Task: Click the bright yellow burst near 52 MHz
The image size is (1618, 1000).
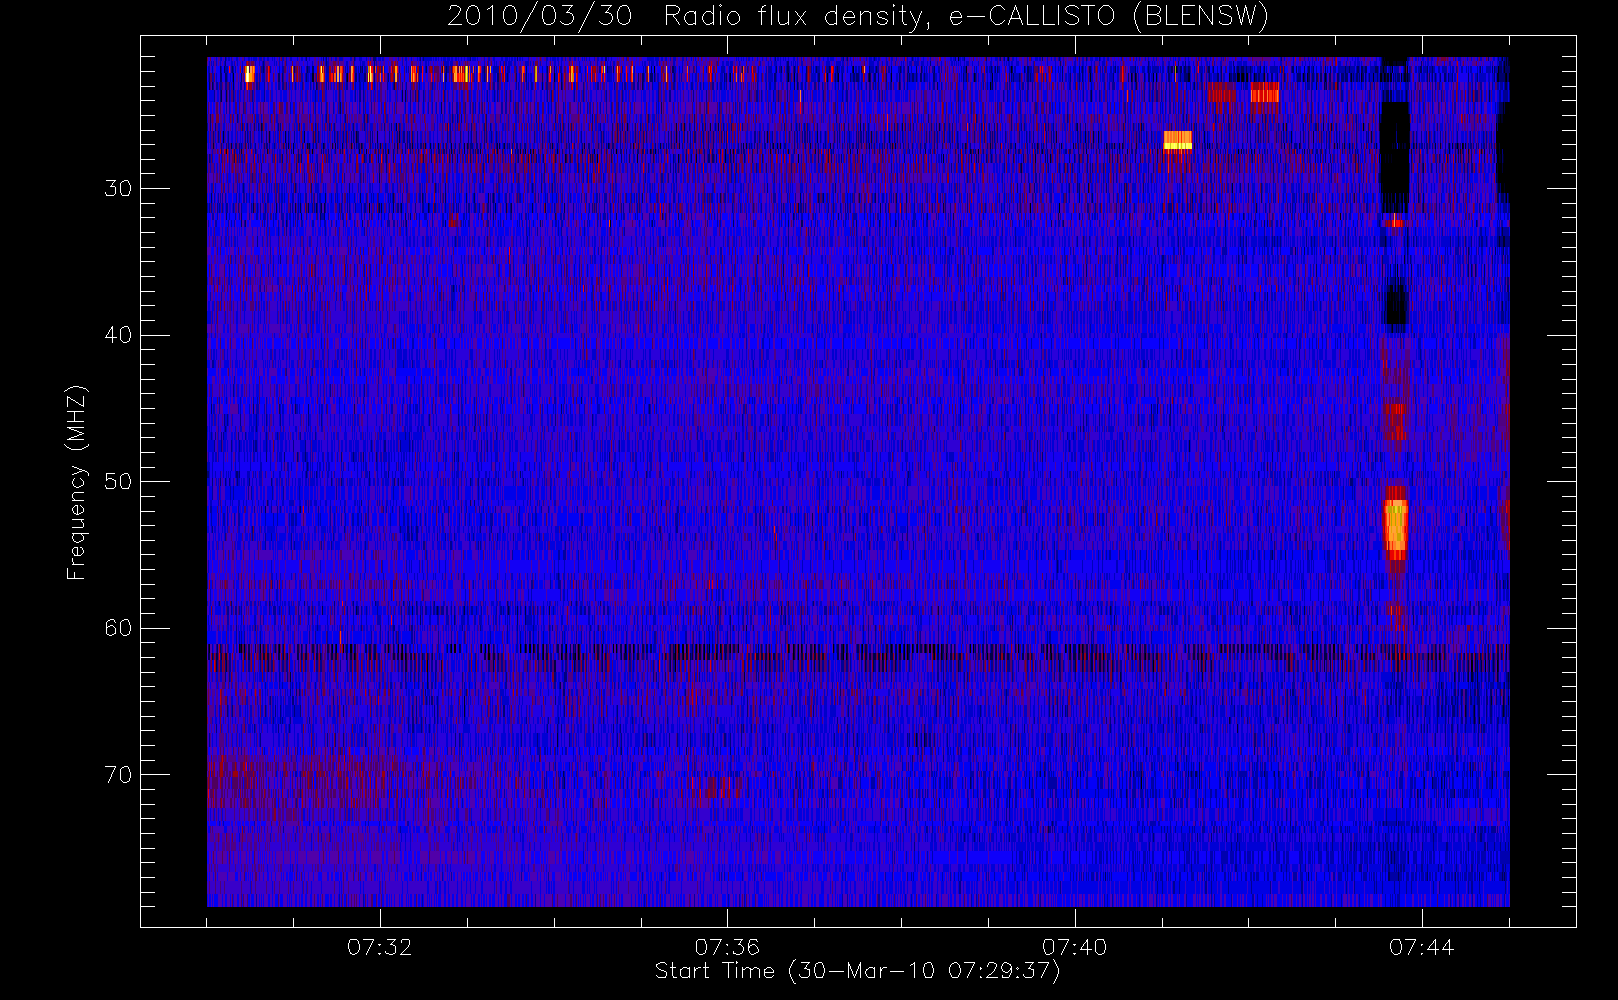Action: [x=1395, y=528]
